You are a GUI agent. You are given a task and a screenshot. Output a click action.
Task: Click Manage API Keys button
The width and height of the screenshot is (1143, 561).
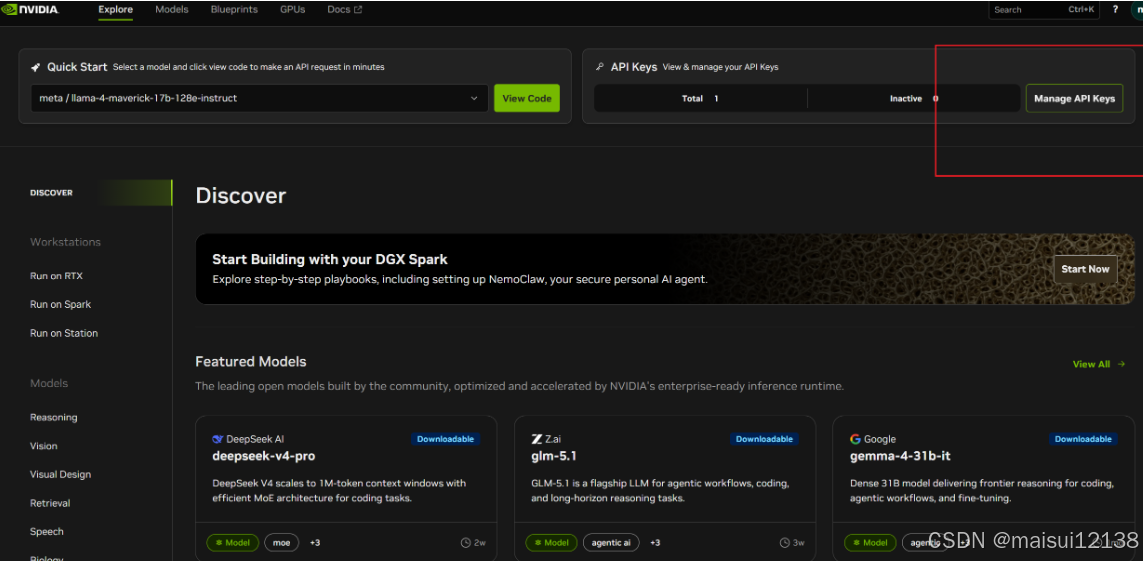click(1074, 98)
